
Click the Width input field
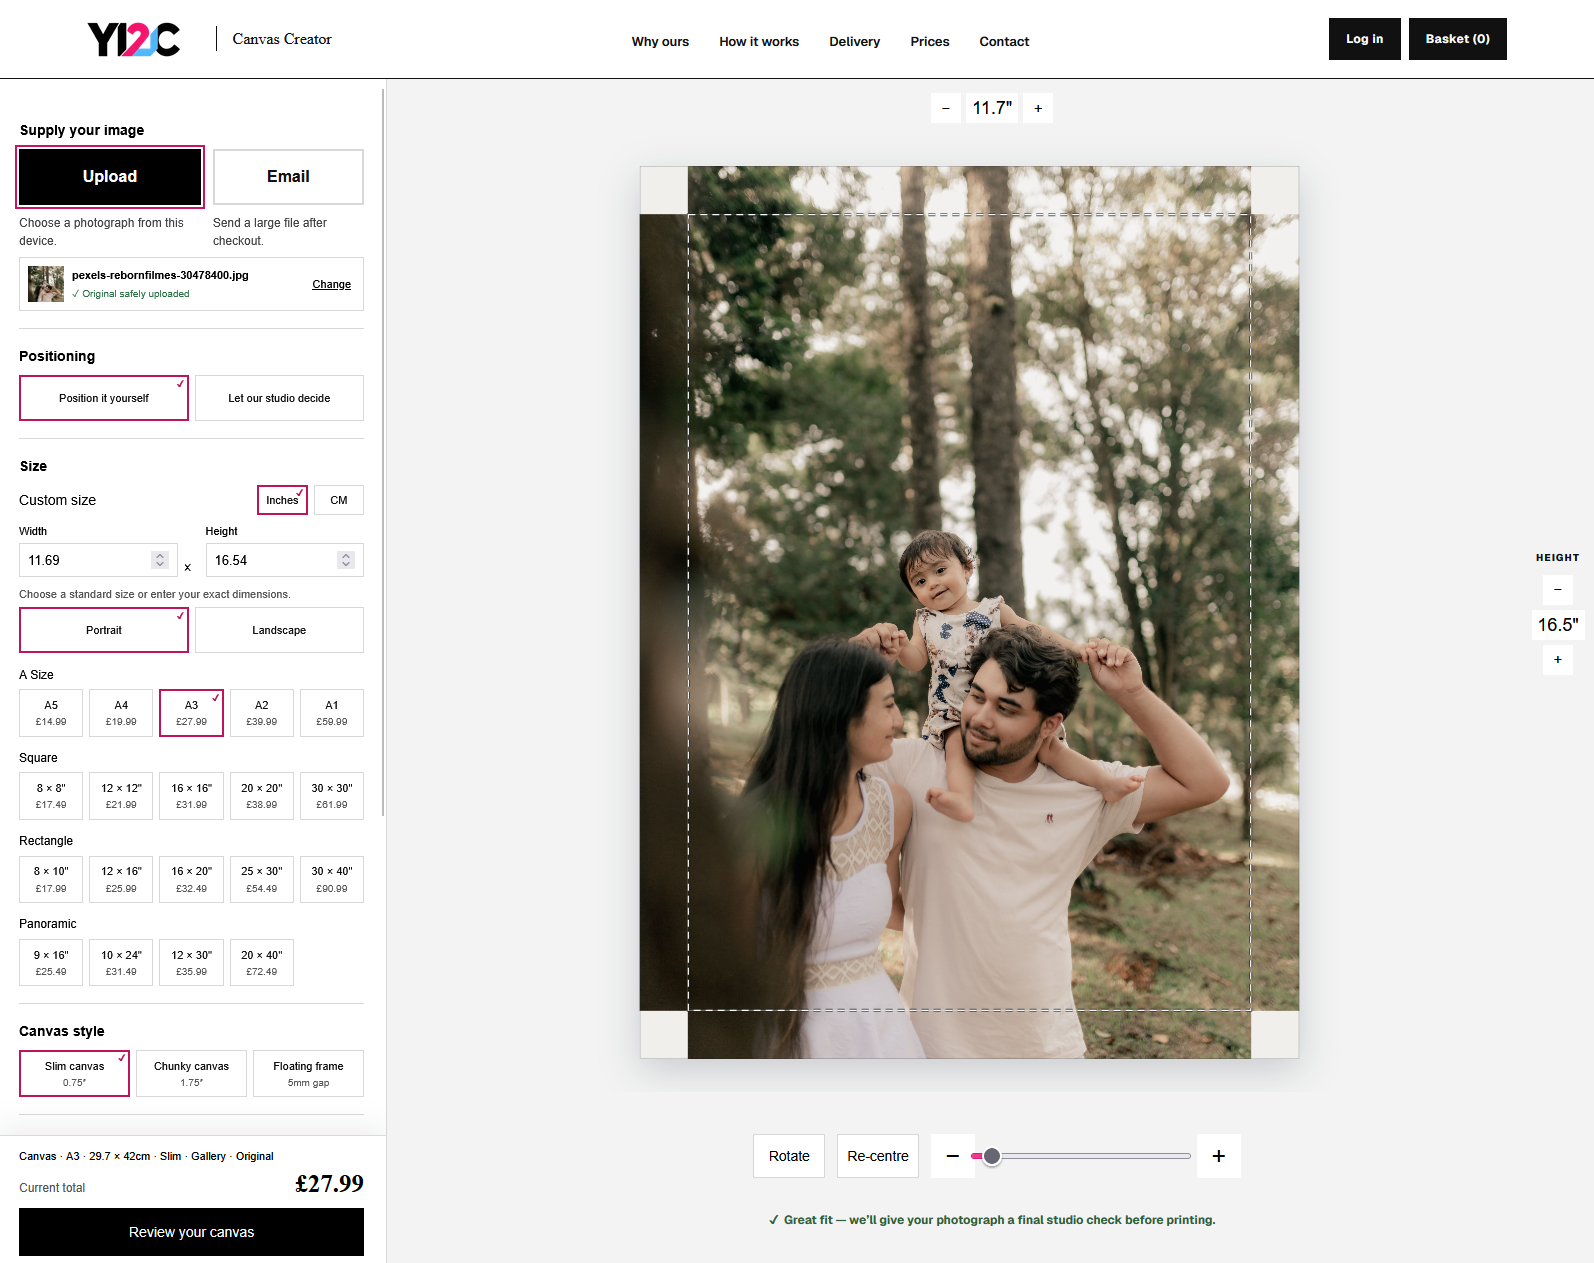98,560
